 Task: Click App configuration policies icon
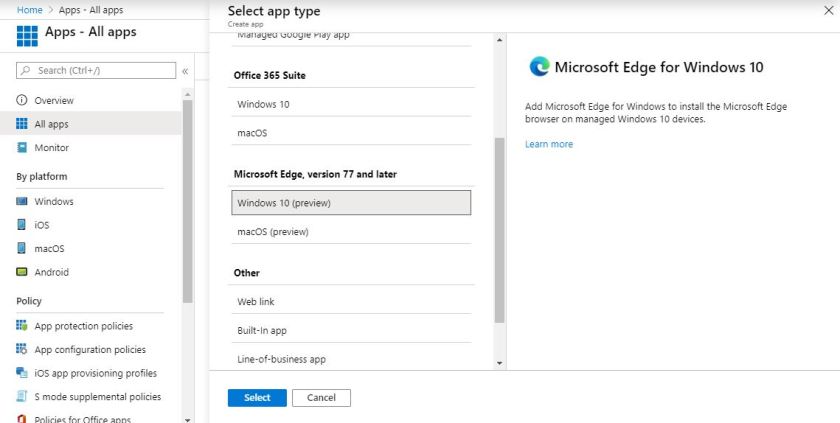(x=22, y=350)
